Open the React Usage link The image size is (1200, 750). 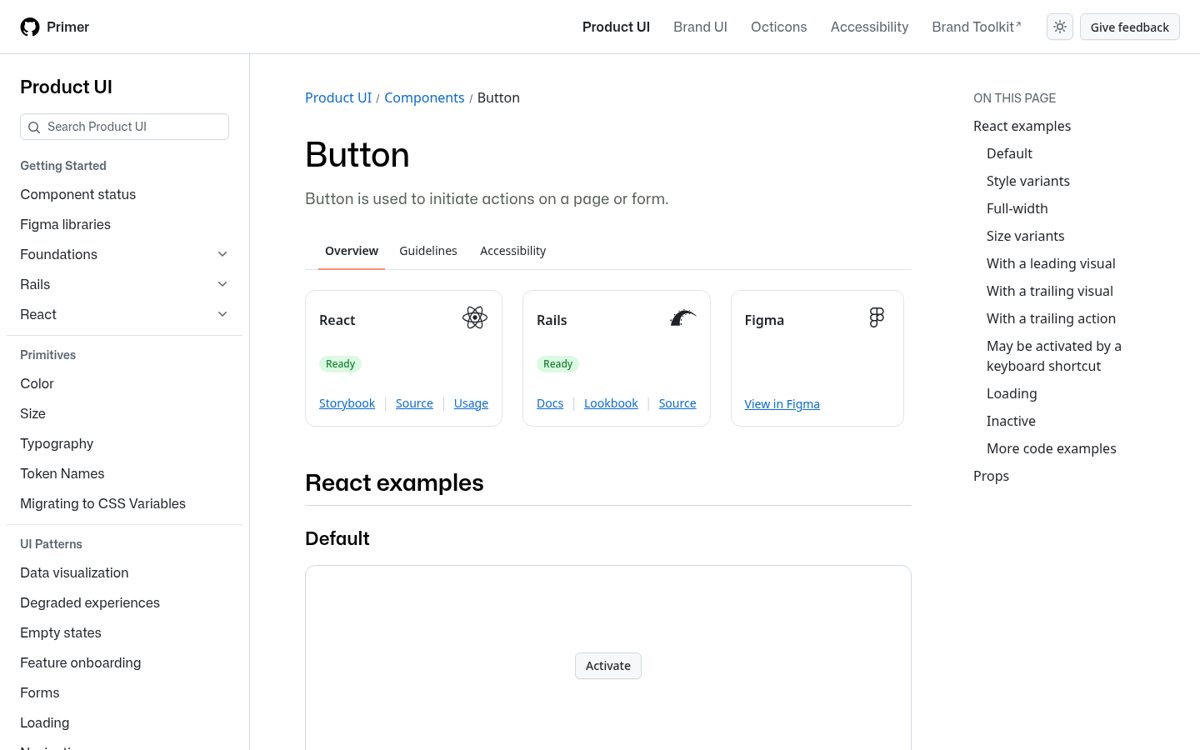point(471,403)
